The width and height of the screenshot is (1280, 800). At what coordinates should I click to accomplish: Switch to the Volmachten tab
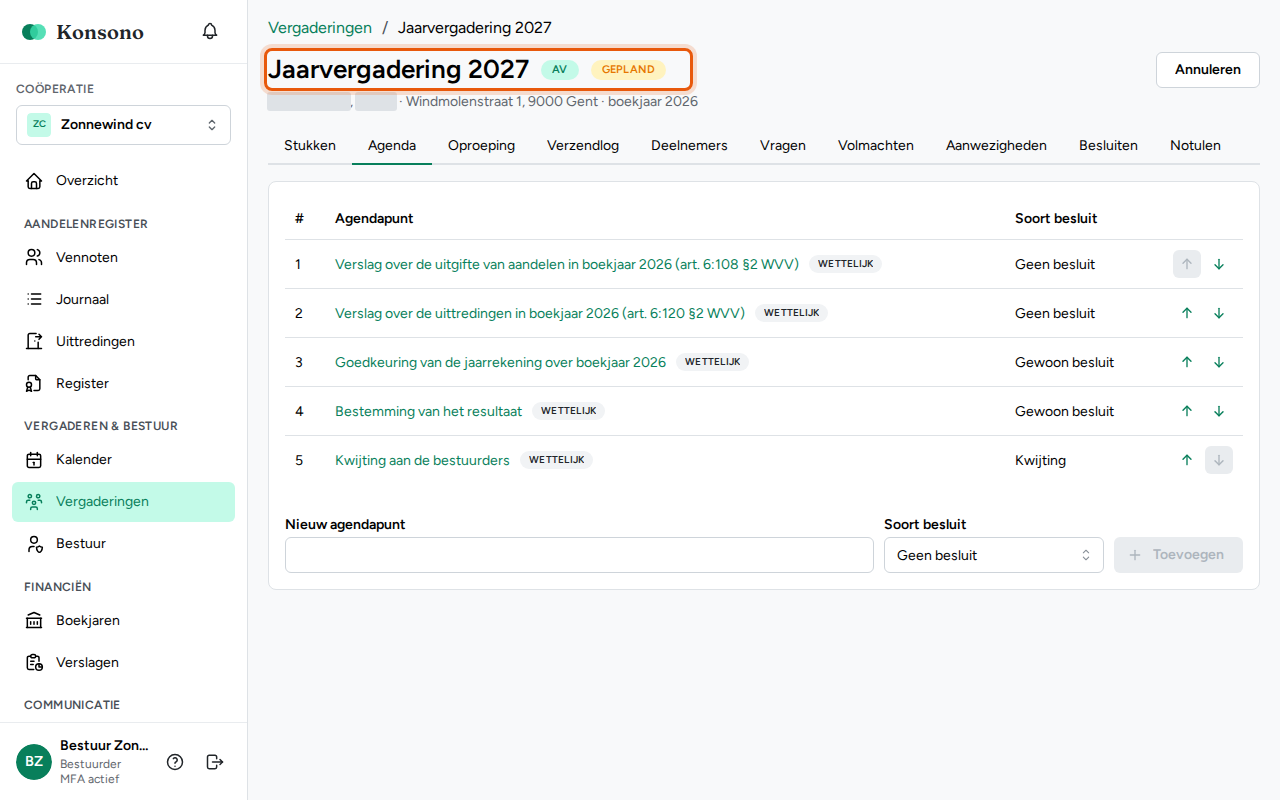tap(876, 145)
